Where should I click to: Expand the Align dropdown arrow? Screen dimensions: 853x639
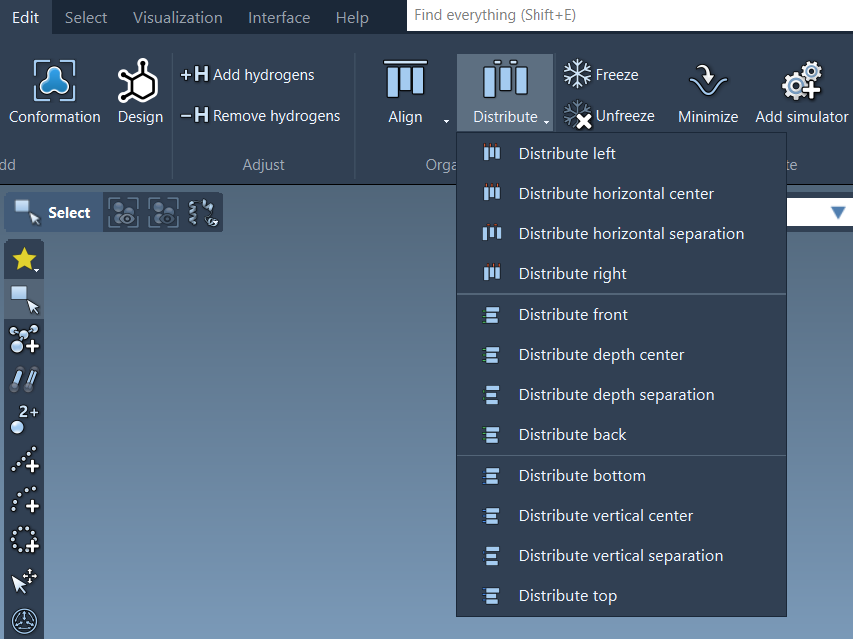click(x=446, y=120)
